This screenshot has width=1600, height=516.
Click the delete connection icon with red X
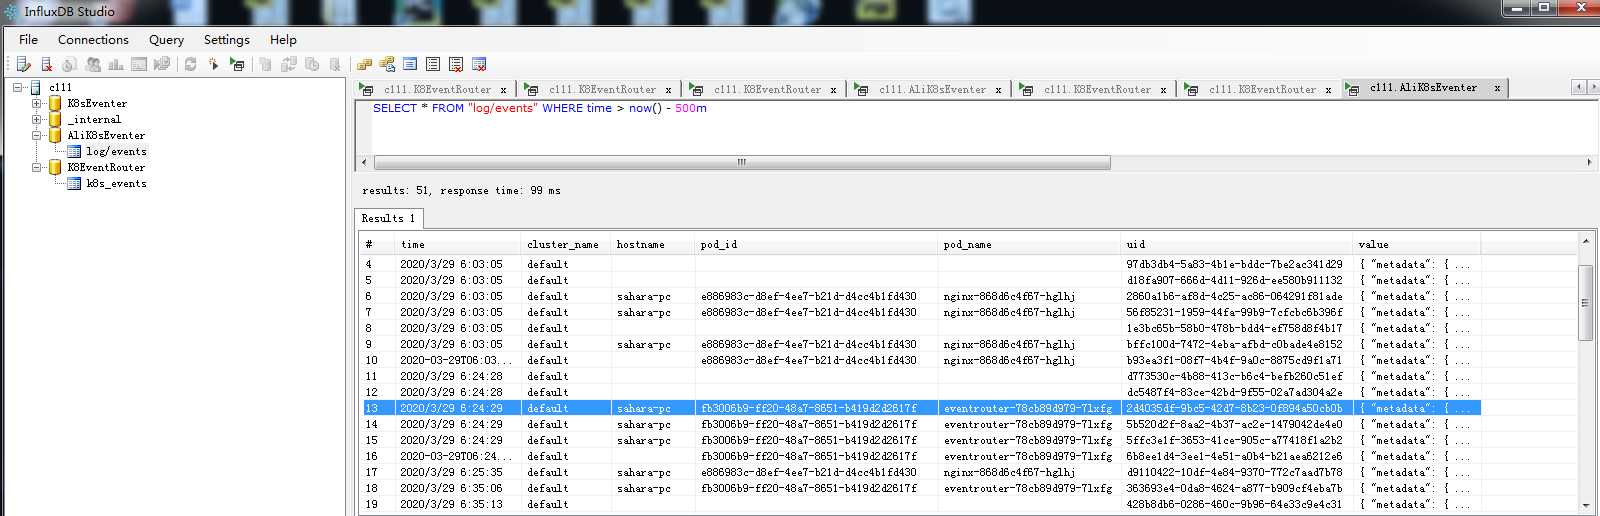point(46,64)
